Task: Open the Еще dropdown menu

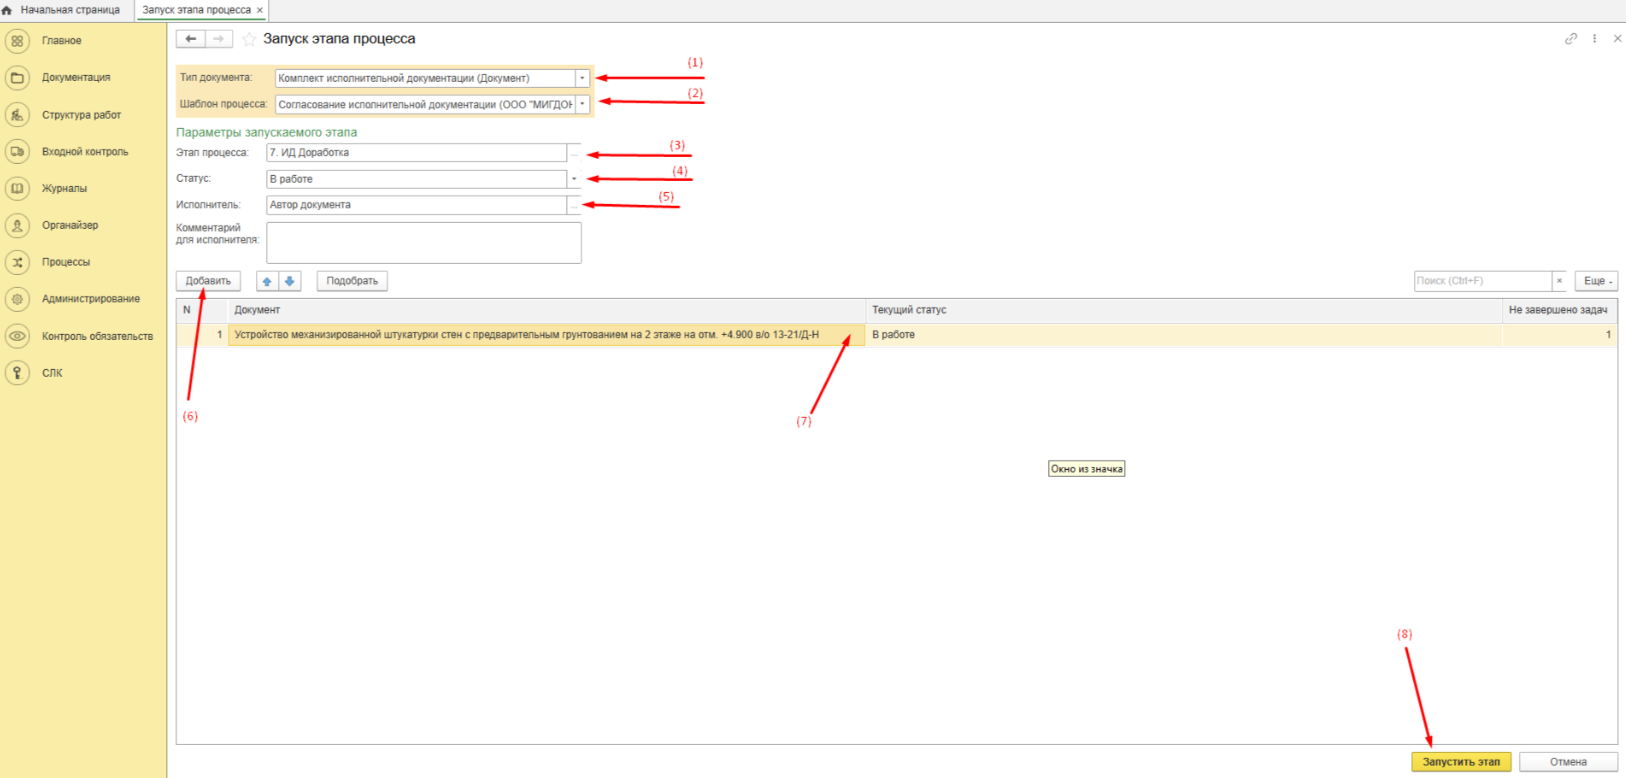Action: point(1596,281)
